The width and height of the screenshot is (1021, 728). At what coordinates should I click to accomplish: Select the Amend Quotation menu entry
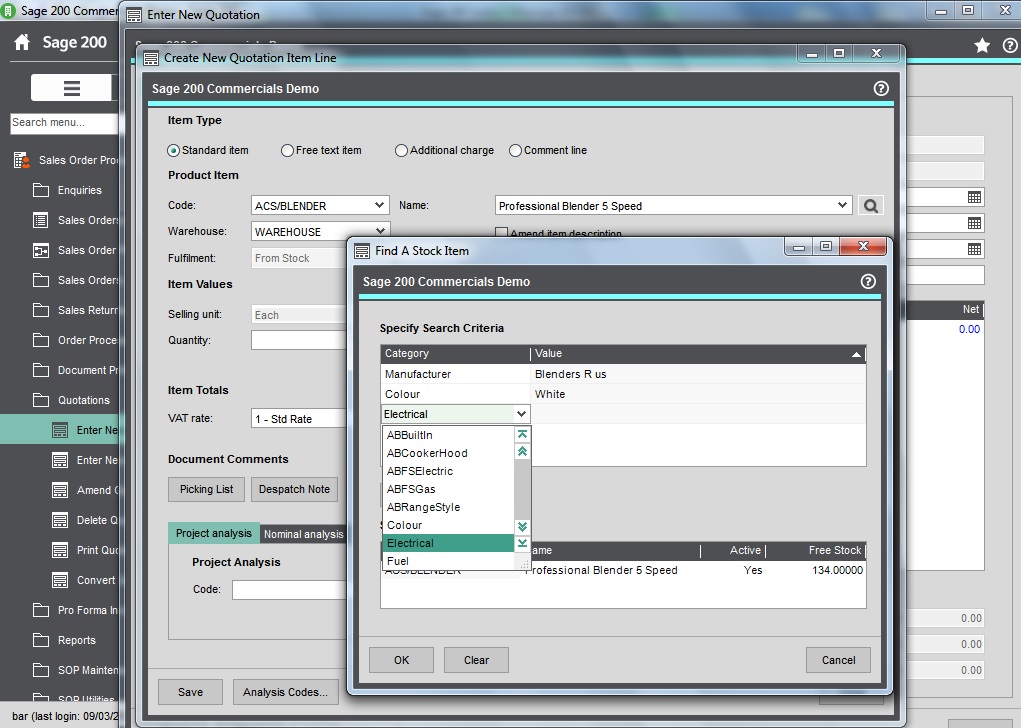[x=85, y=490]
